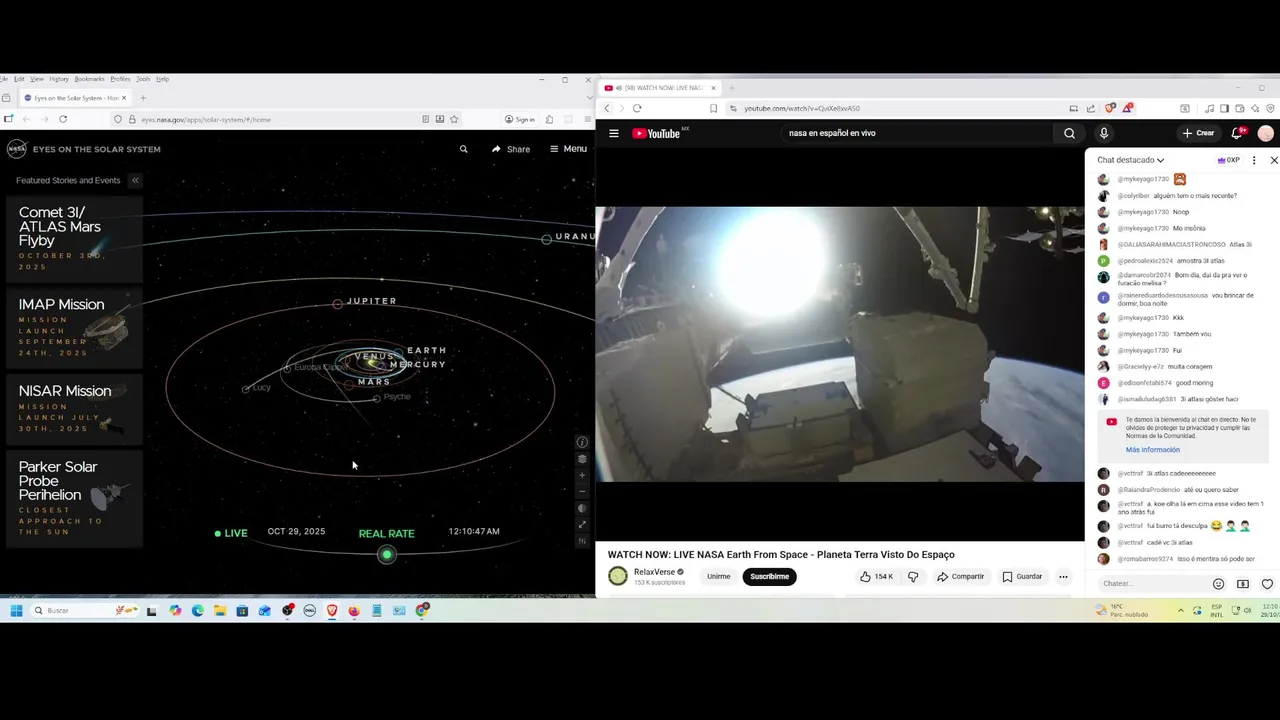
Task: Click the Suscribirme button
Action: click(x=770, y=576)
